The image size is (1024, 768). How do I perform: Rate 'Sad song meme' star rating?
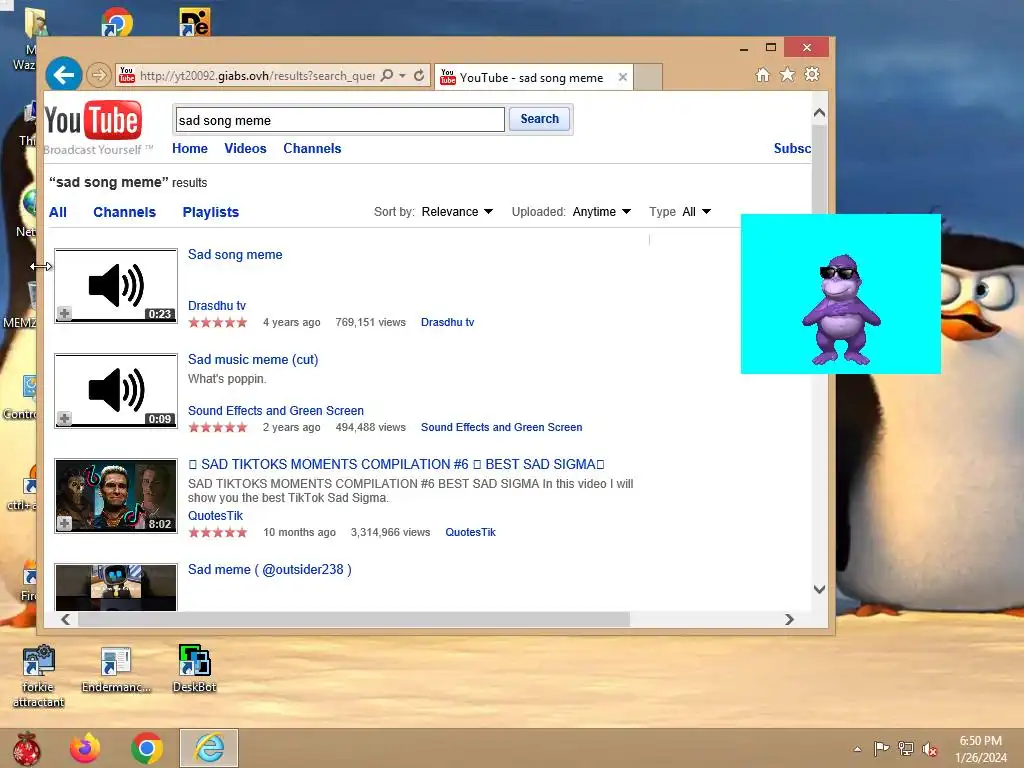point(217,323)
